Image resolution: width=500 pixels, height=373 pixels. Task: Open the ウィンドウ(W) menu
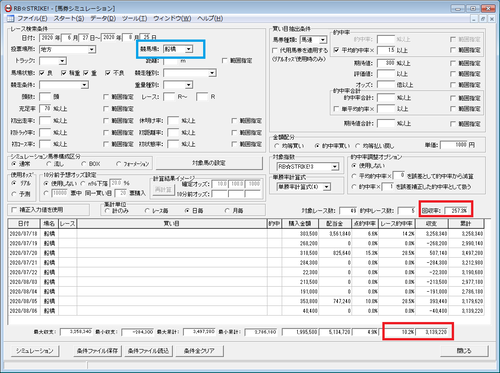(x=172, y=18)
